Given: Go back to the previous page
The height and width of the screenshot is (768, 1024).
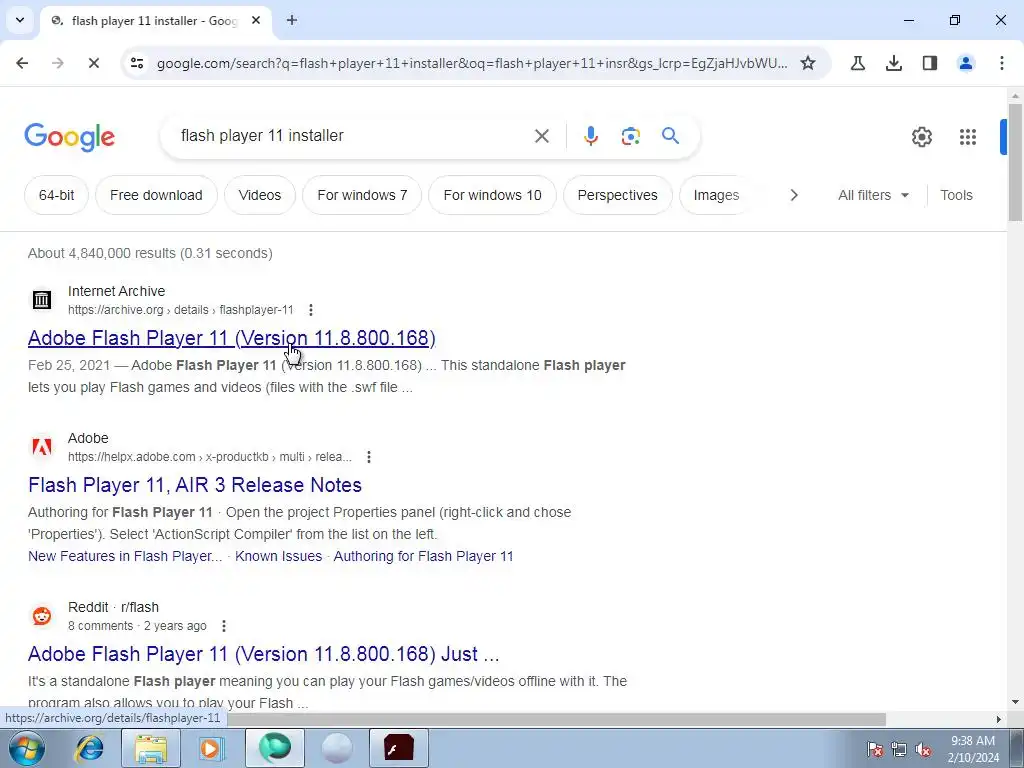Looking at the screenshot, I should (22, 63).
